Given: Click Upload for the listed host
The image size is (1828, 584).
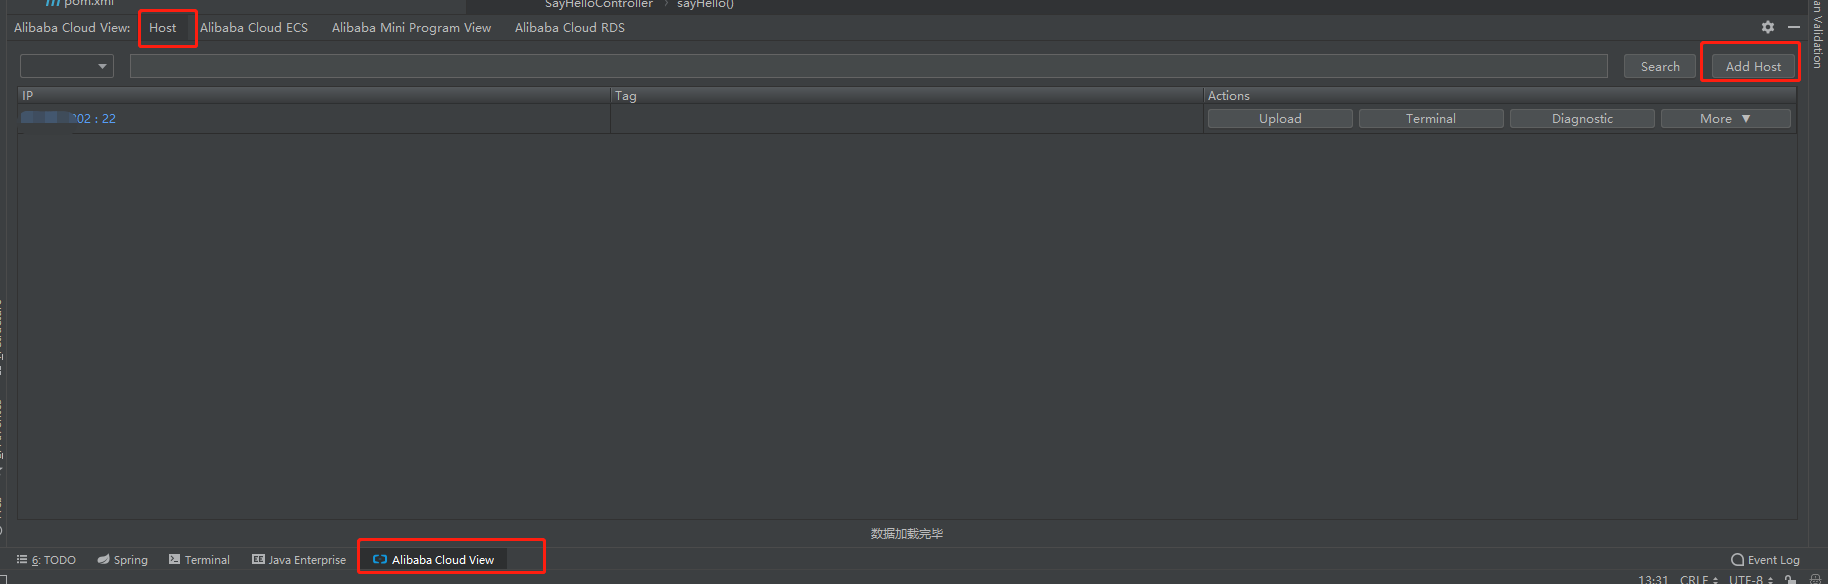Looking at the screenshot, I should pyautogui.click(x=1280, y=118).
